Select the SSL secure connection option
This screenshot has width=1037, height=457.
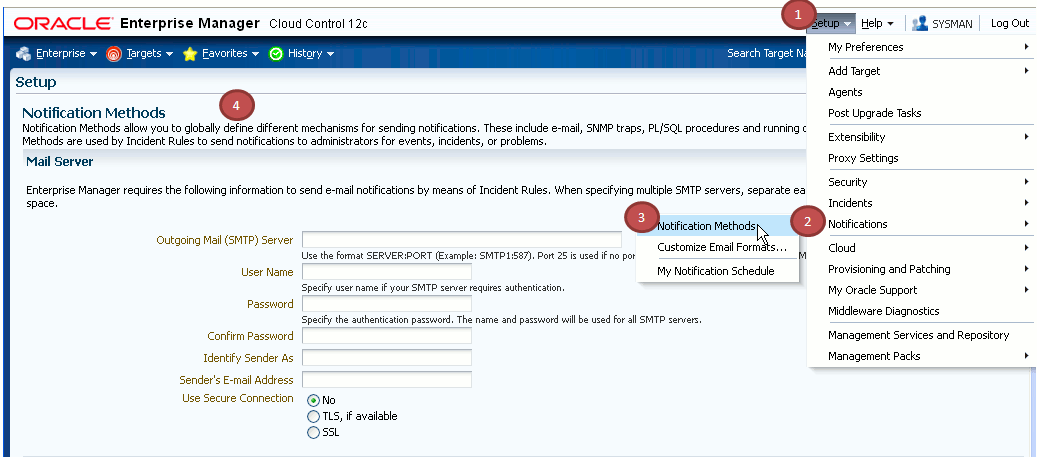(313, 433)
